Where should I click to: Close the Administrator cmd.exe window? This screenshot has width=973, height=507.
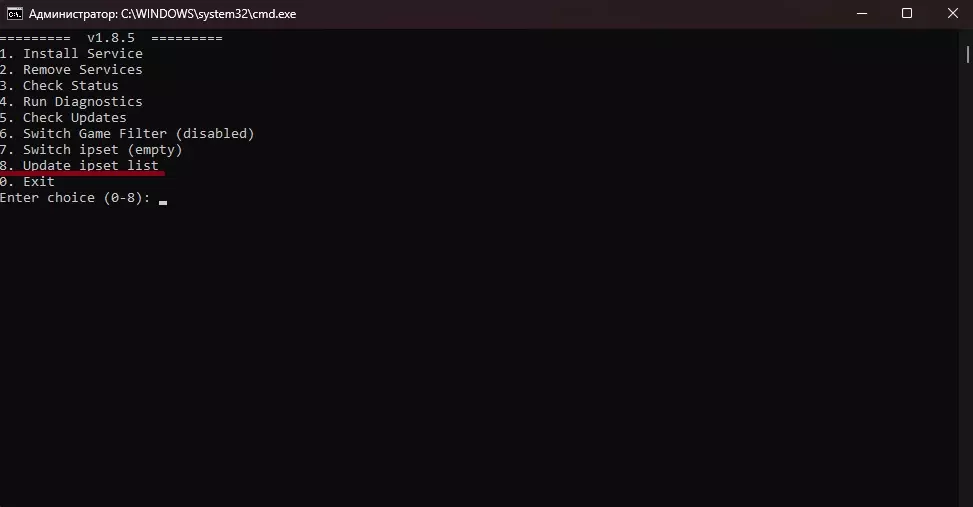pyautogui.click(x=953, y=14)
